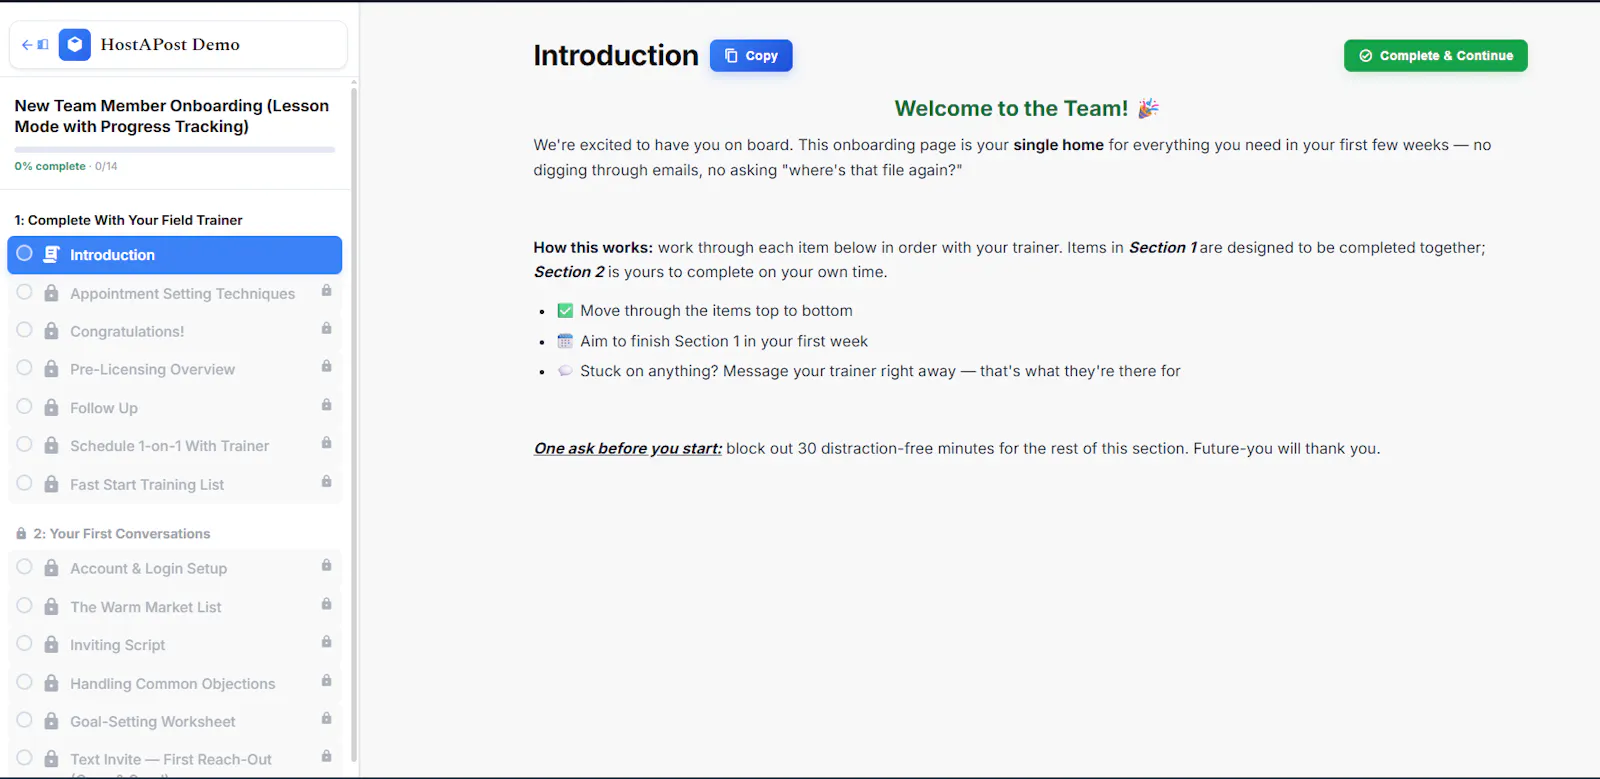Open Inviting Script lesson
Image resolution: width=1600 pixels, height=779 pixels.
tap(174, 645)
